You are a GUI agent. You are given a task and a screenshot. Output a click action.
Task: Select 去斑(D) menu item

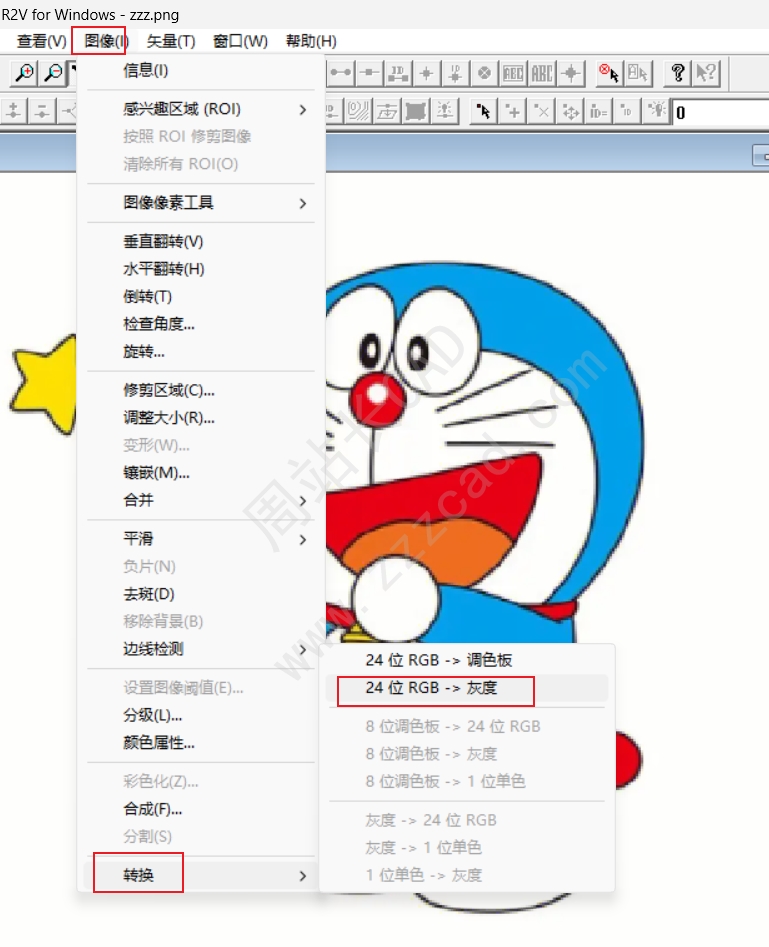(201, 594)
